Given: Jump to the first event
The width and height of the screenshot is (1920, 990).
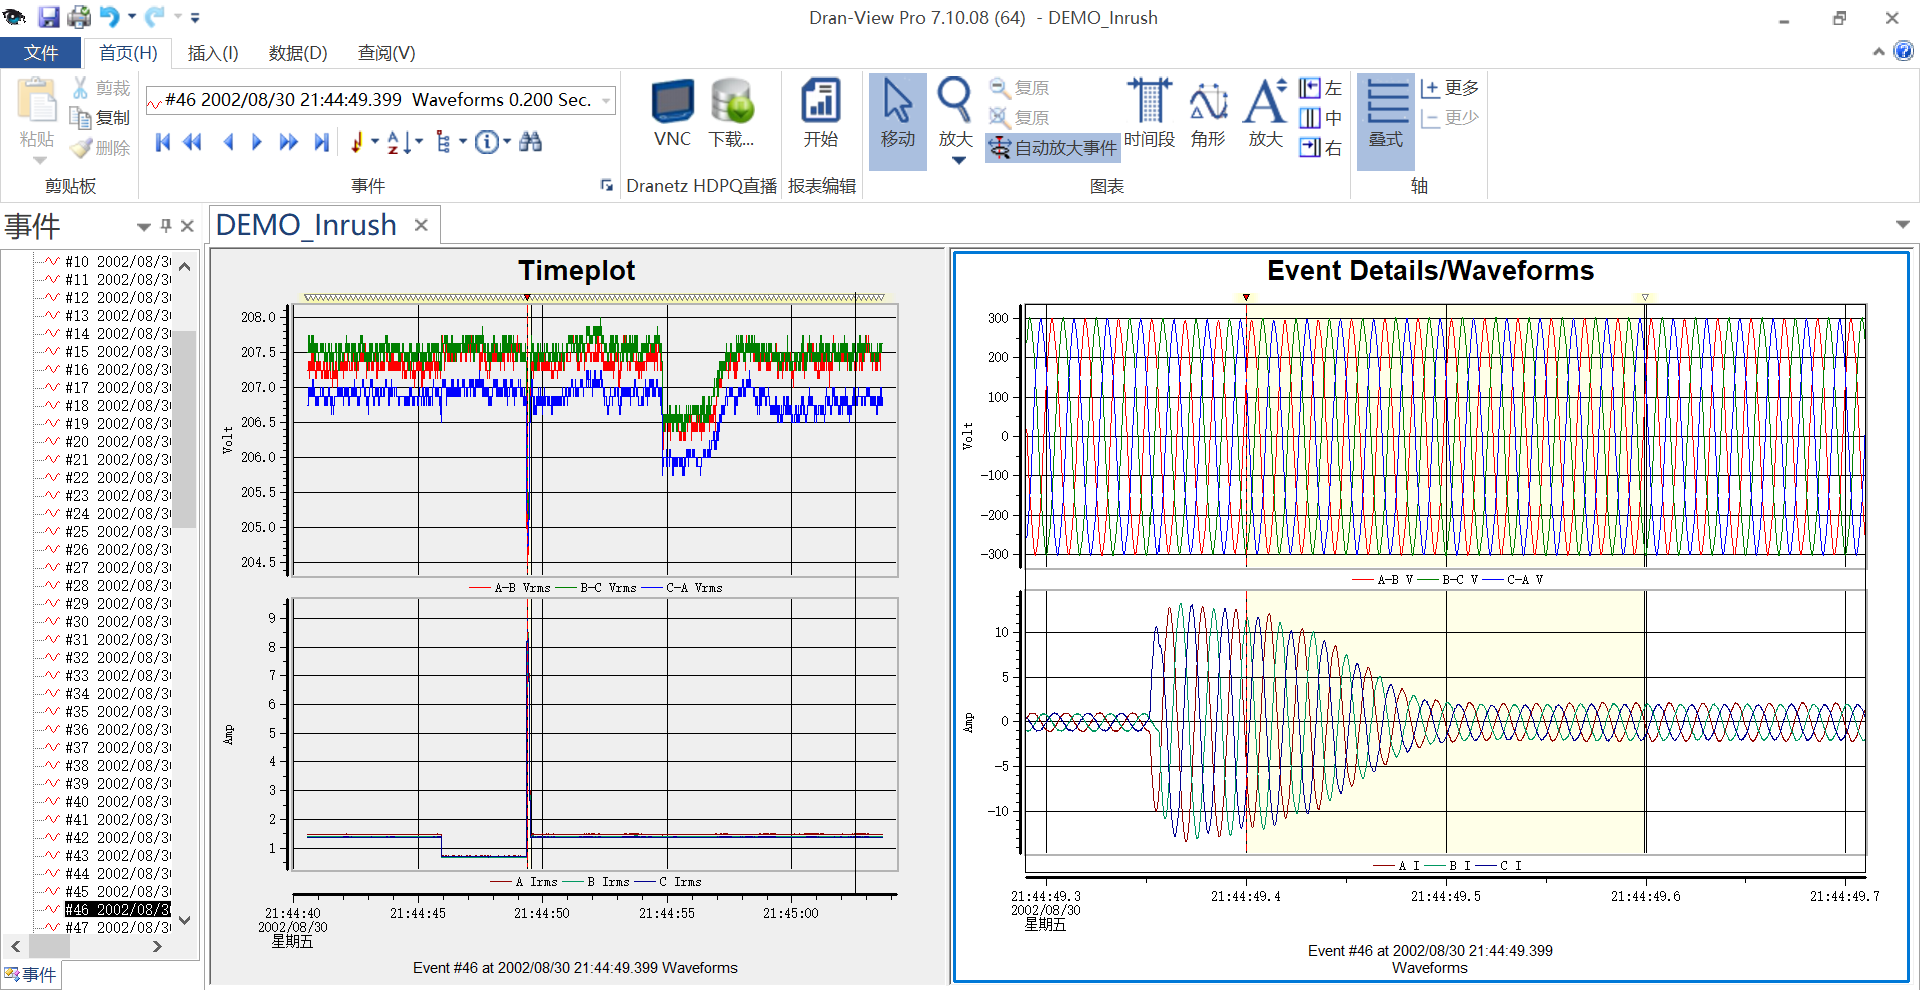Looking at the screenshot, I should tap(163, 142).
